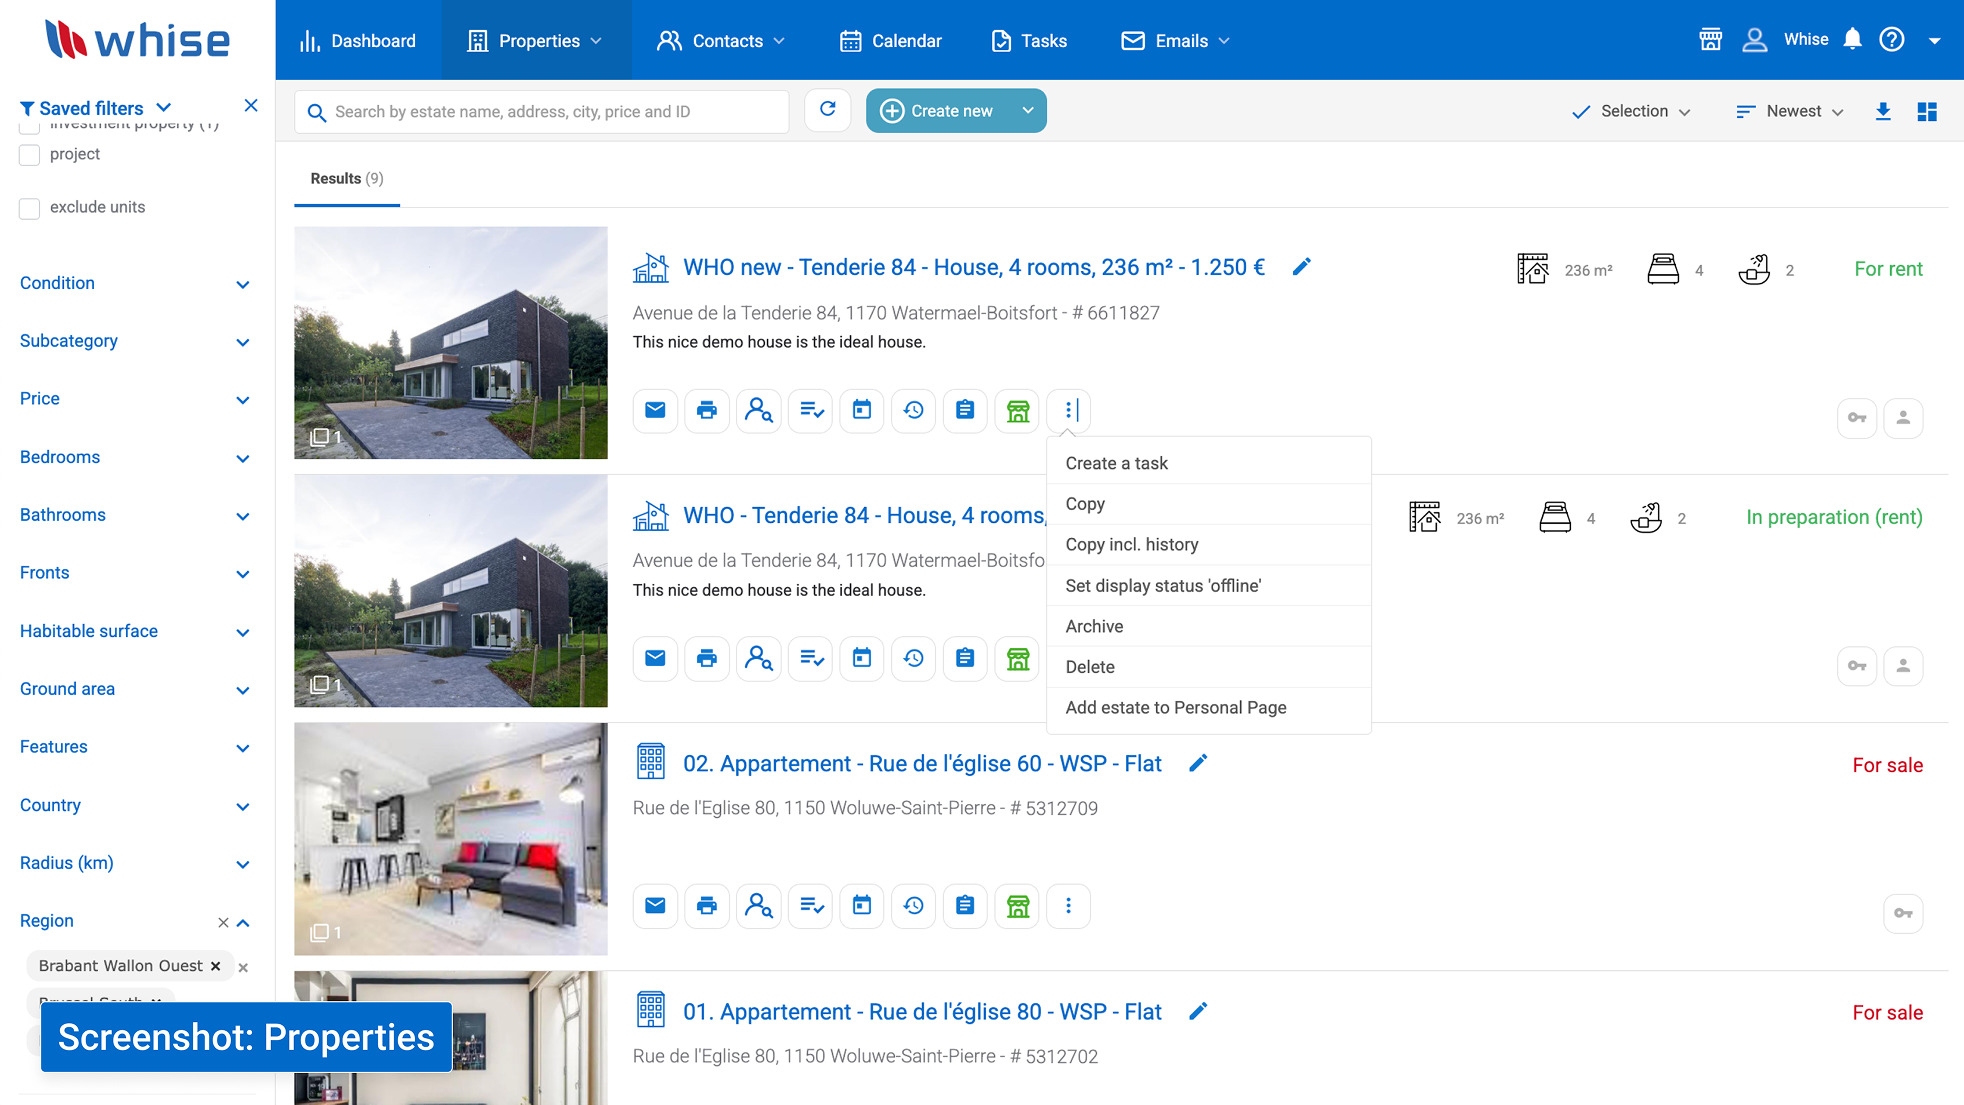This screenshot has width=1964, height=1105.
Task: Click the refresh button next to search
Action: click(x=827, y=110)
